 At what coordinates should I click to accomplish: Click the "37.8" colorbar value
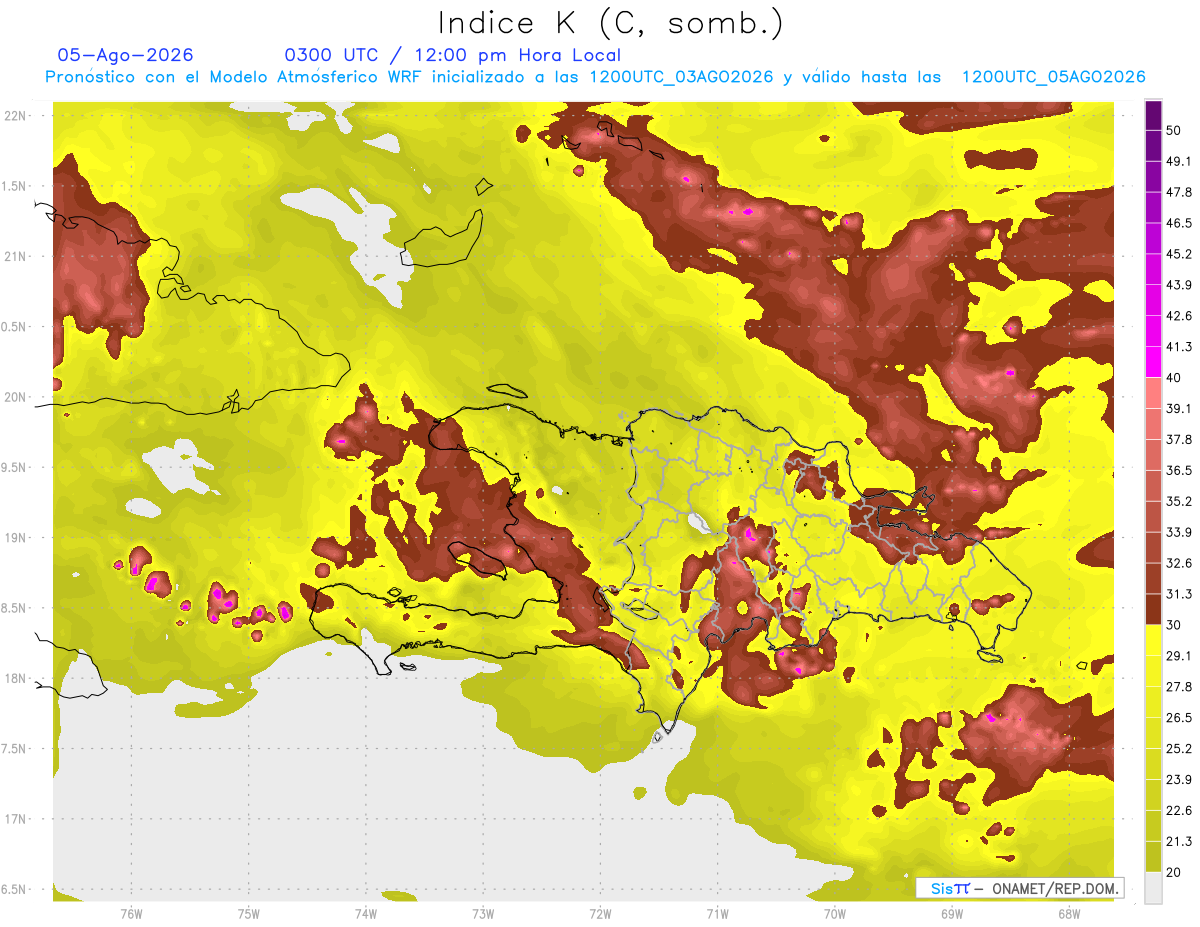1178,439
